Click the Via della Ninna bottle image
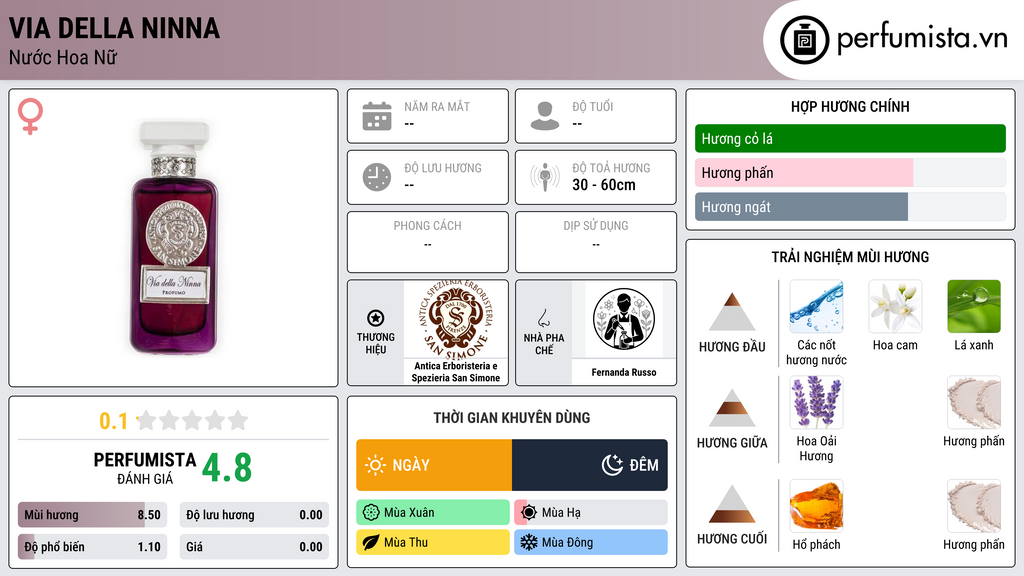1024x576 pixels. [x=174, y=238]
